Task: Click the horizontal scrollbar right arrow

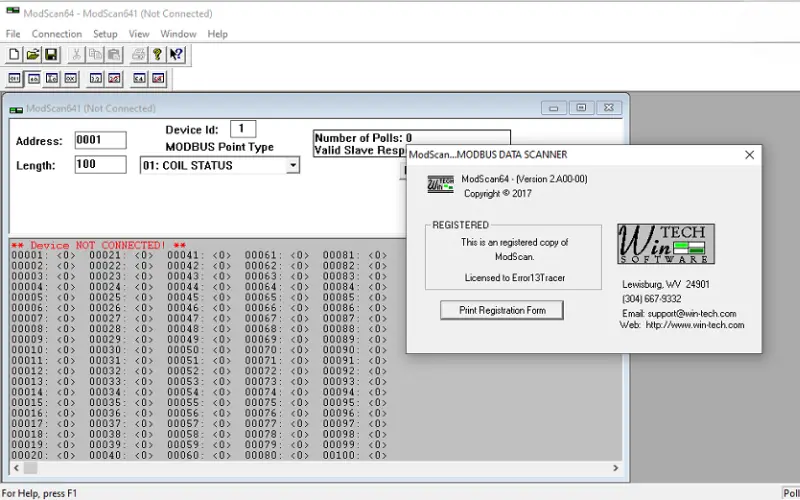Action: (x=615, y=468)
